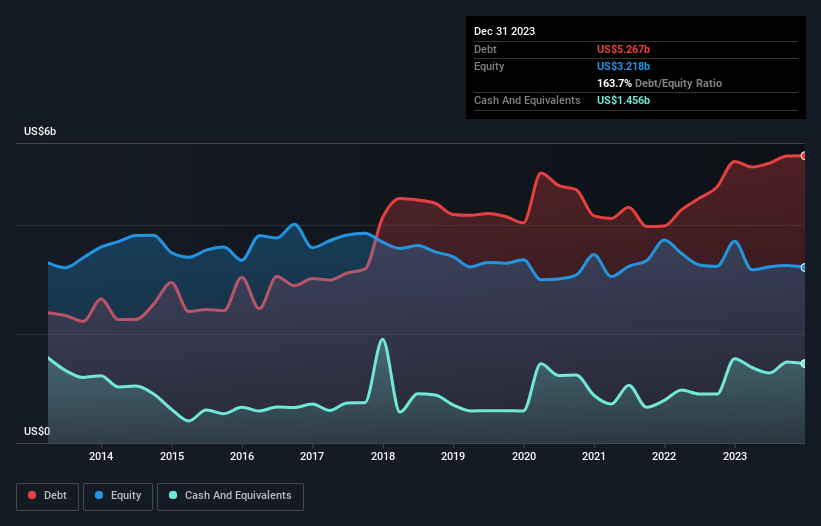This screenshot has width=821, height=526.
Task: Toggle the Debt series legend button
Action: point(47,496)
